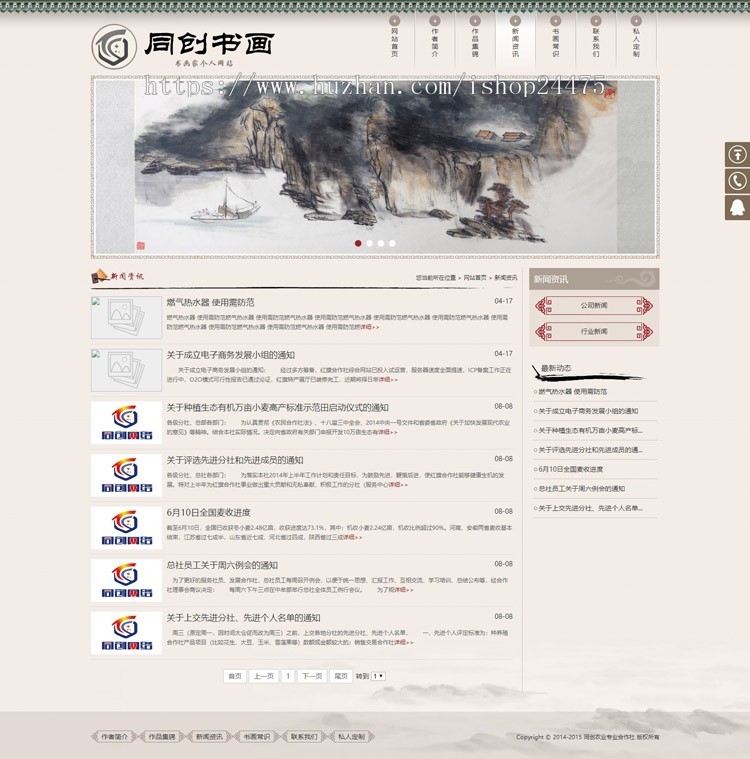The image size is (750, 759).
Task: Open the 公司新闻 sidebar category
Action: (594, 305)
